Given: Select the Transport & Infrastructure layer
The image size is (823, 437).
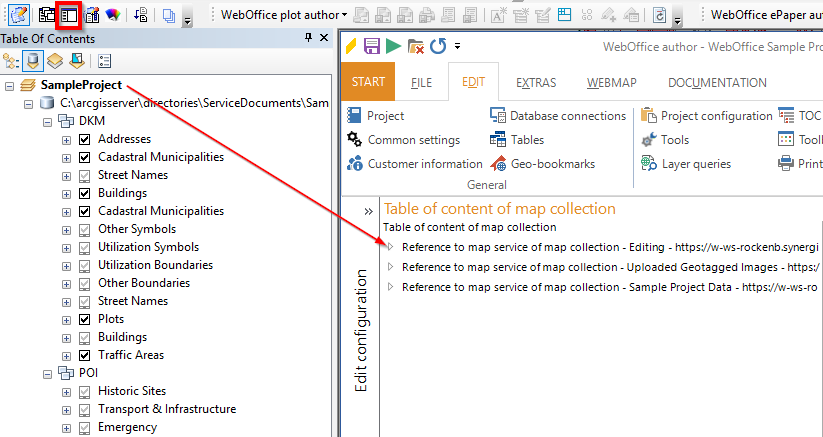Looking at the screenshot, I should 167,409.
